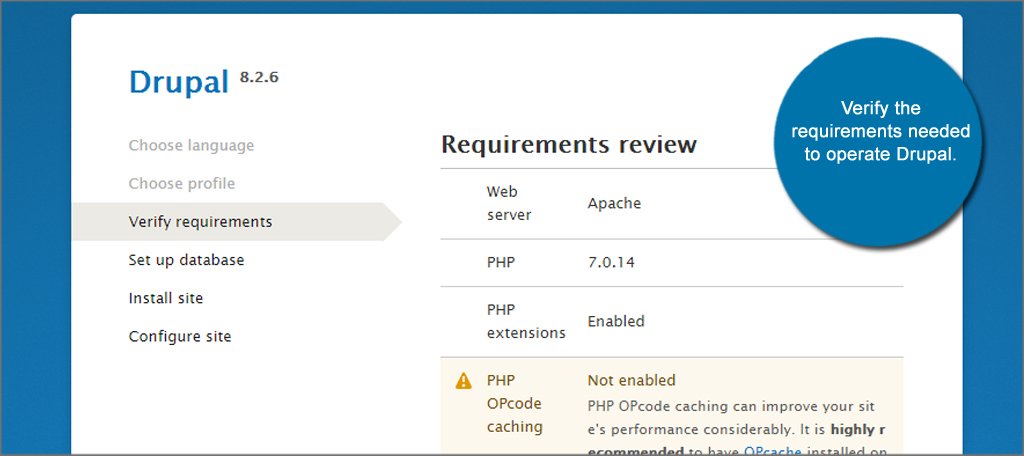Viewport: 1024px width, 456px height.
Task: Select the Verify requirements step
Action: click(200, 222)
